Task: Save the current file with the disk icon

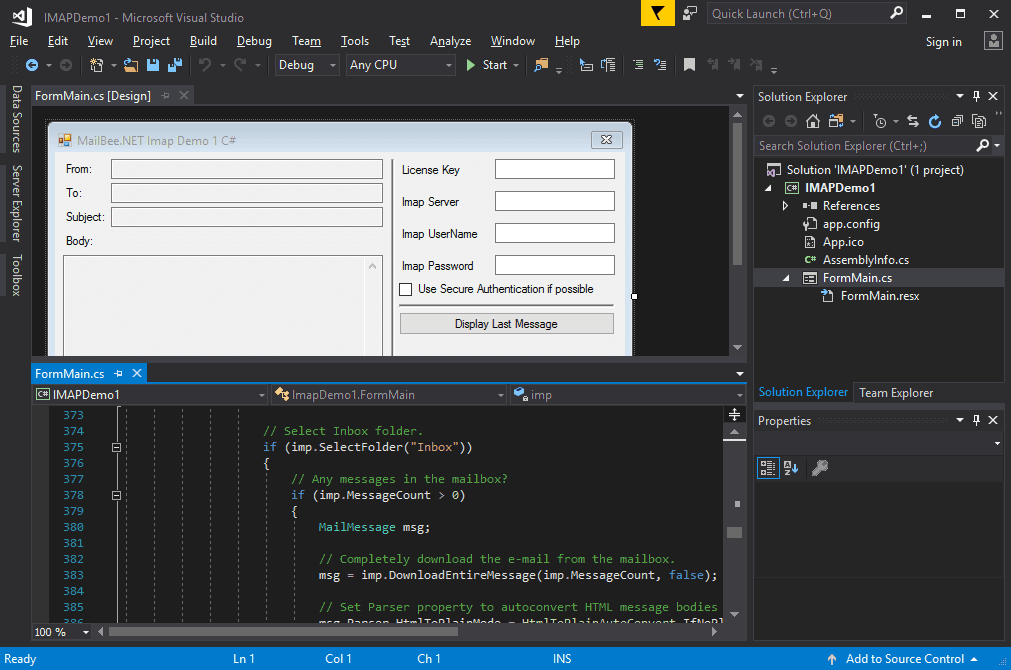Action: (153, 65)
